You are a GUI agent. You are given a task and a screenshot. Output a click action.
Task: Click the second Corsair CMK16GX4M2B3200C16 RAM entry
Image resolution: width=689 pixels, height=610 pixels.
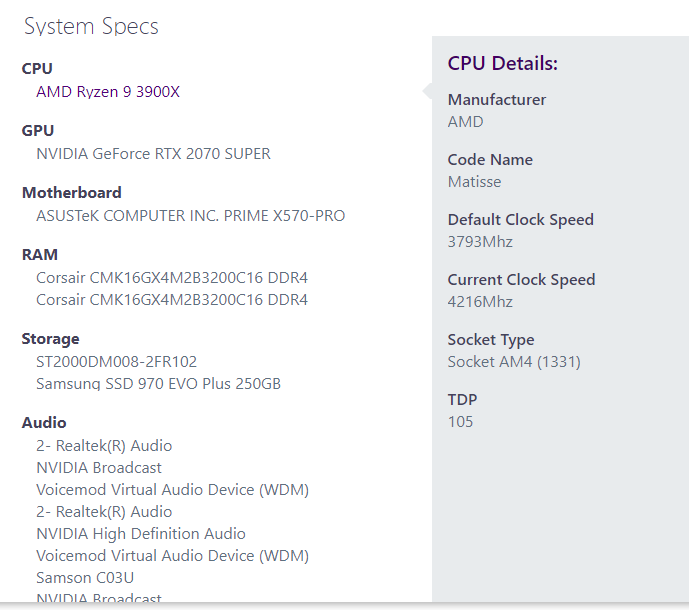pyautogui.click(x=172, y=300)
